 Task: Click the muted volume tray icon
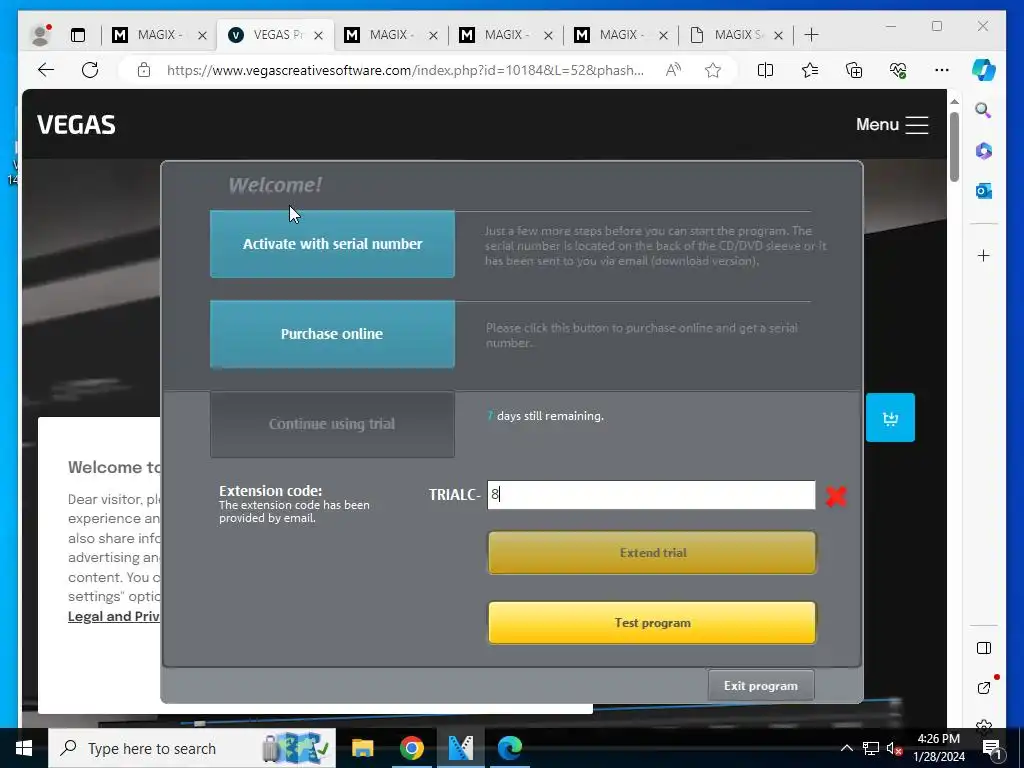894,748
